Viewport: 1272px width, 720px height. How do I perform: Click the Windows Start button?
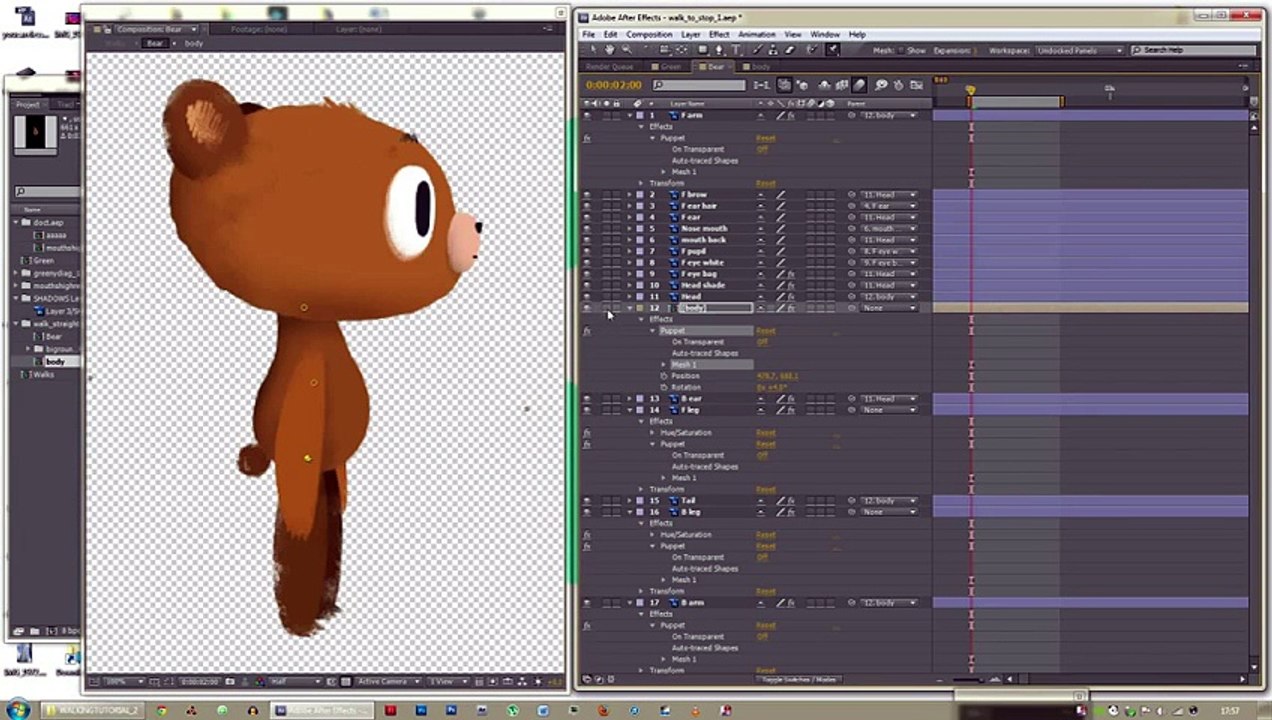16,710
